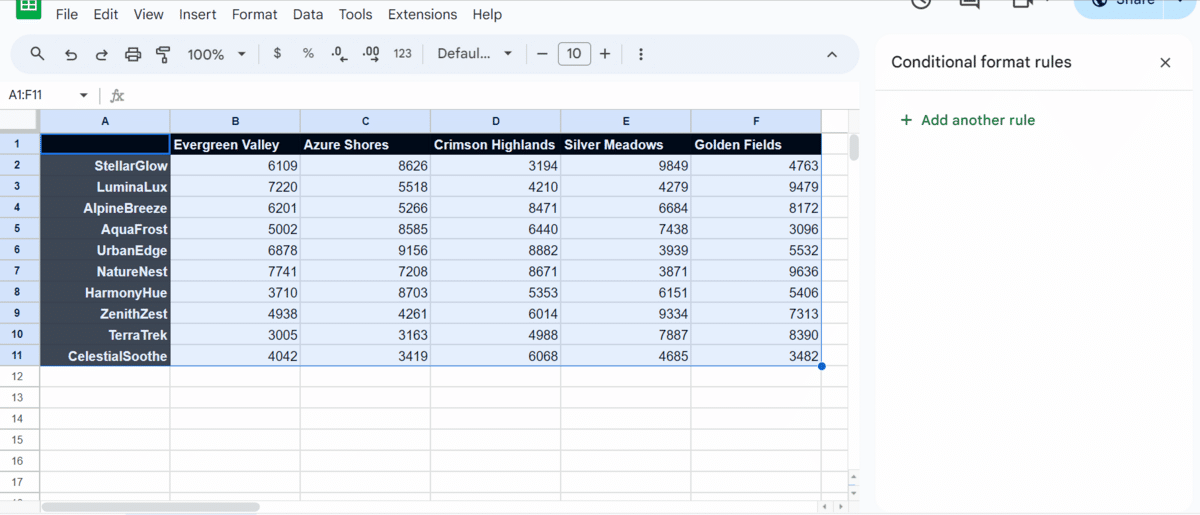Select column A header
The image size is (1200, 515).
click(105, 121)
